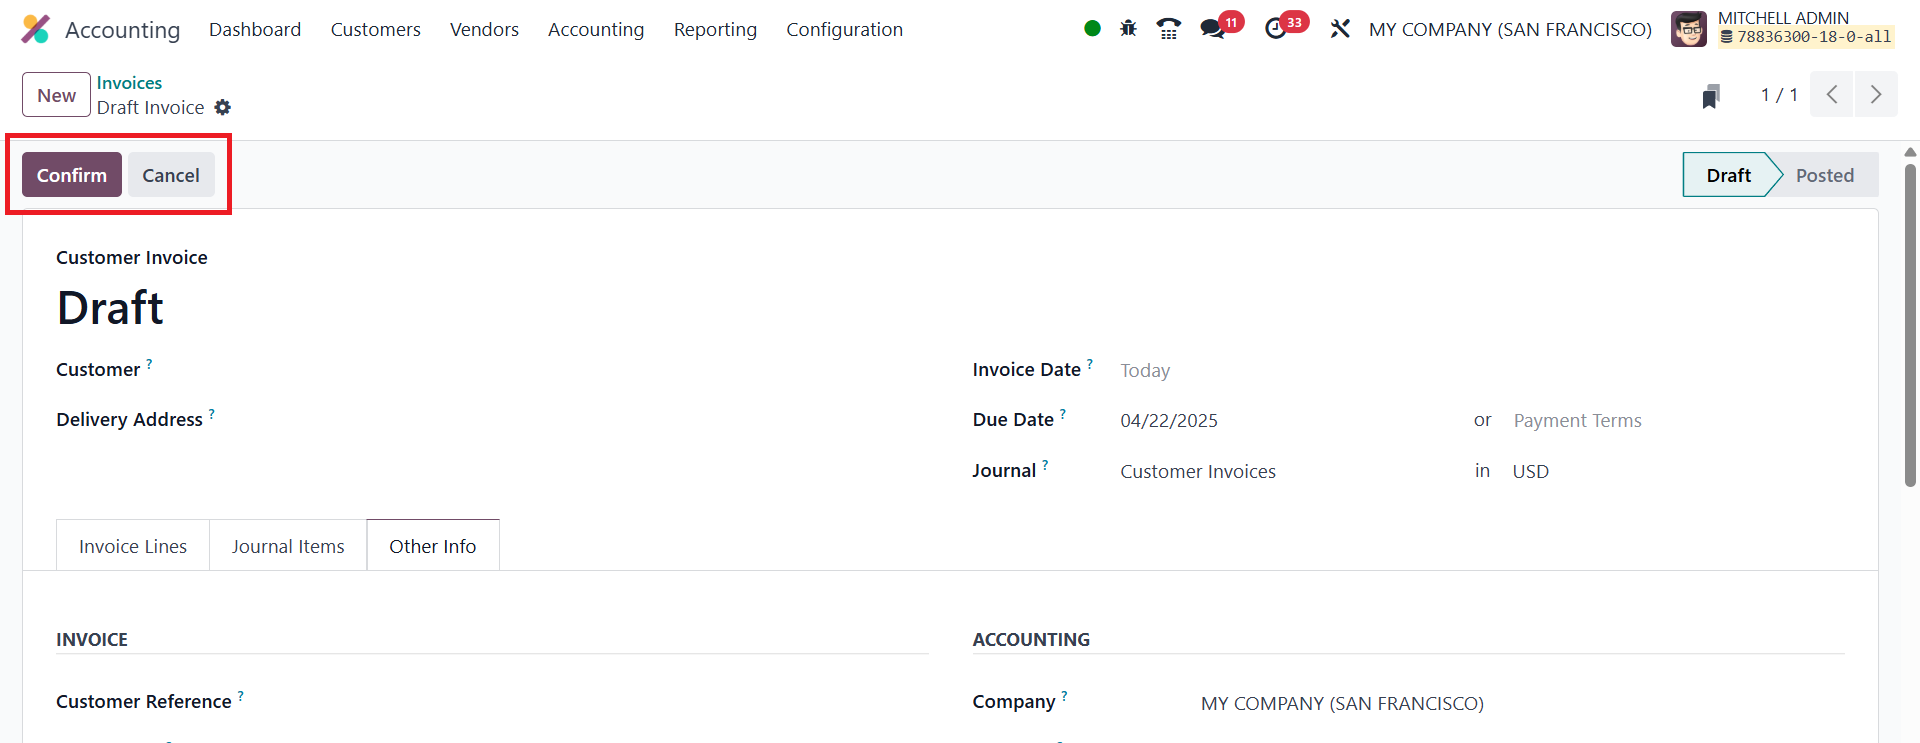This screenshot has width=1920, height=743.
Task: Switch to the Invoice Lines tab
Action: (x=133, y=546)
